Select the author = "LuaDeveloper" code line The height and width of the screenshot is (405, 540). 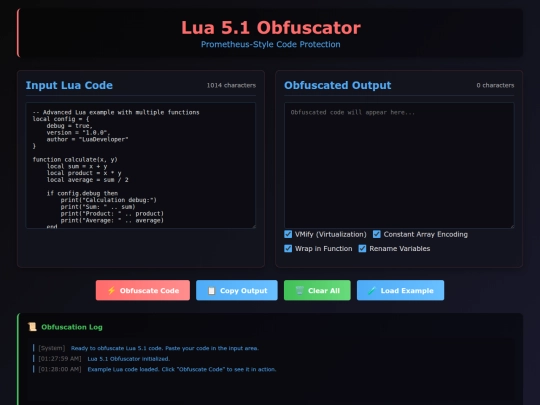[x=87, y=139]
